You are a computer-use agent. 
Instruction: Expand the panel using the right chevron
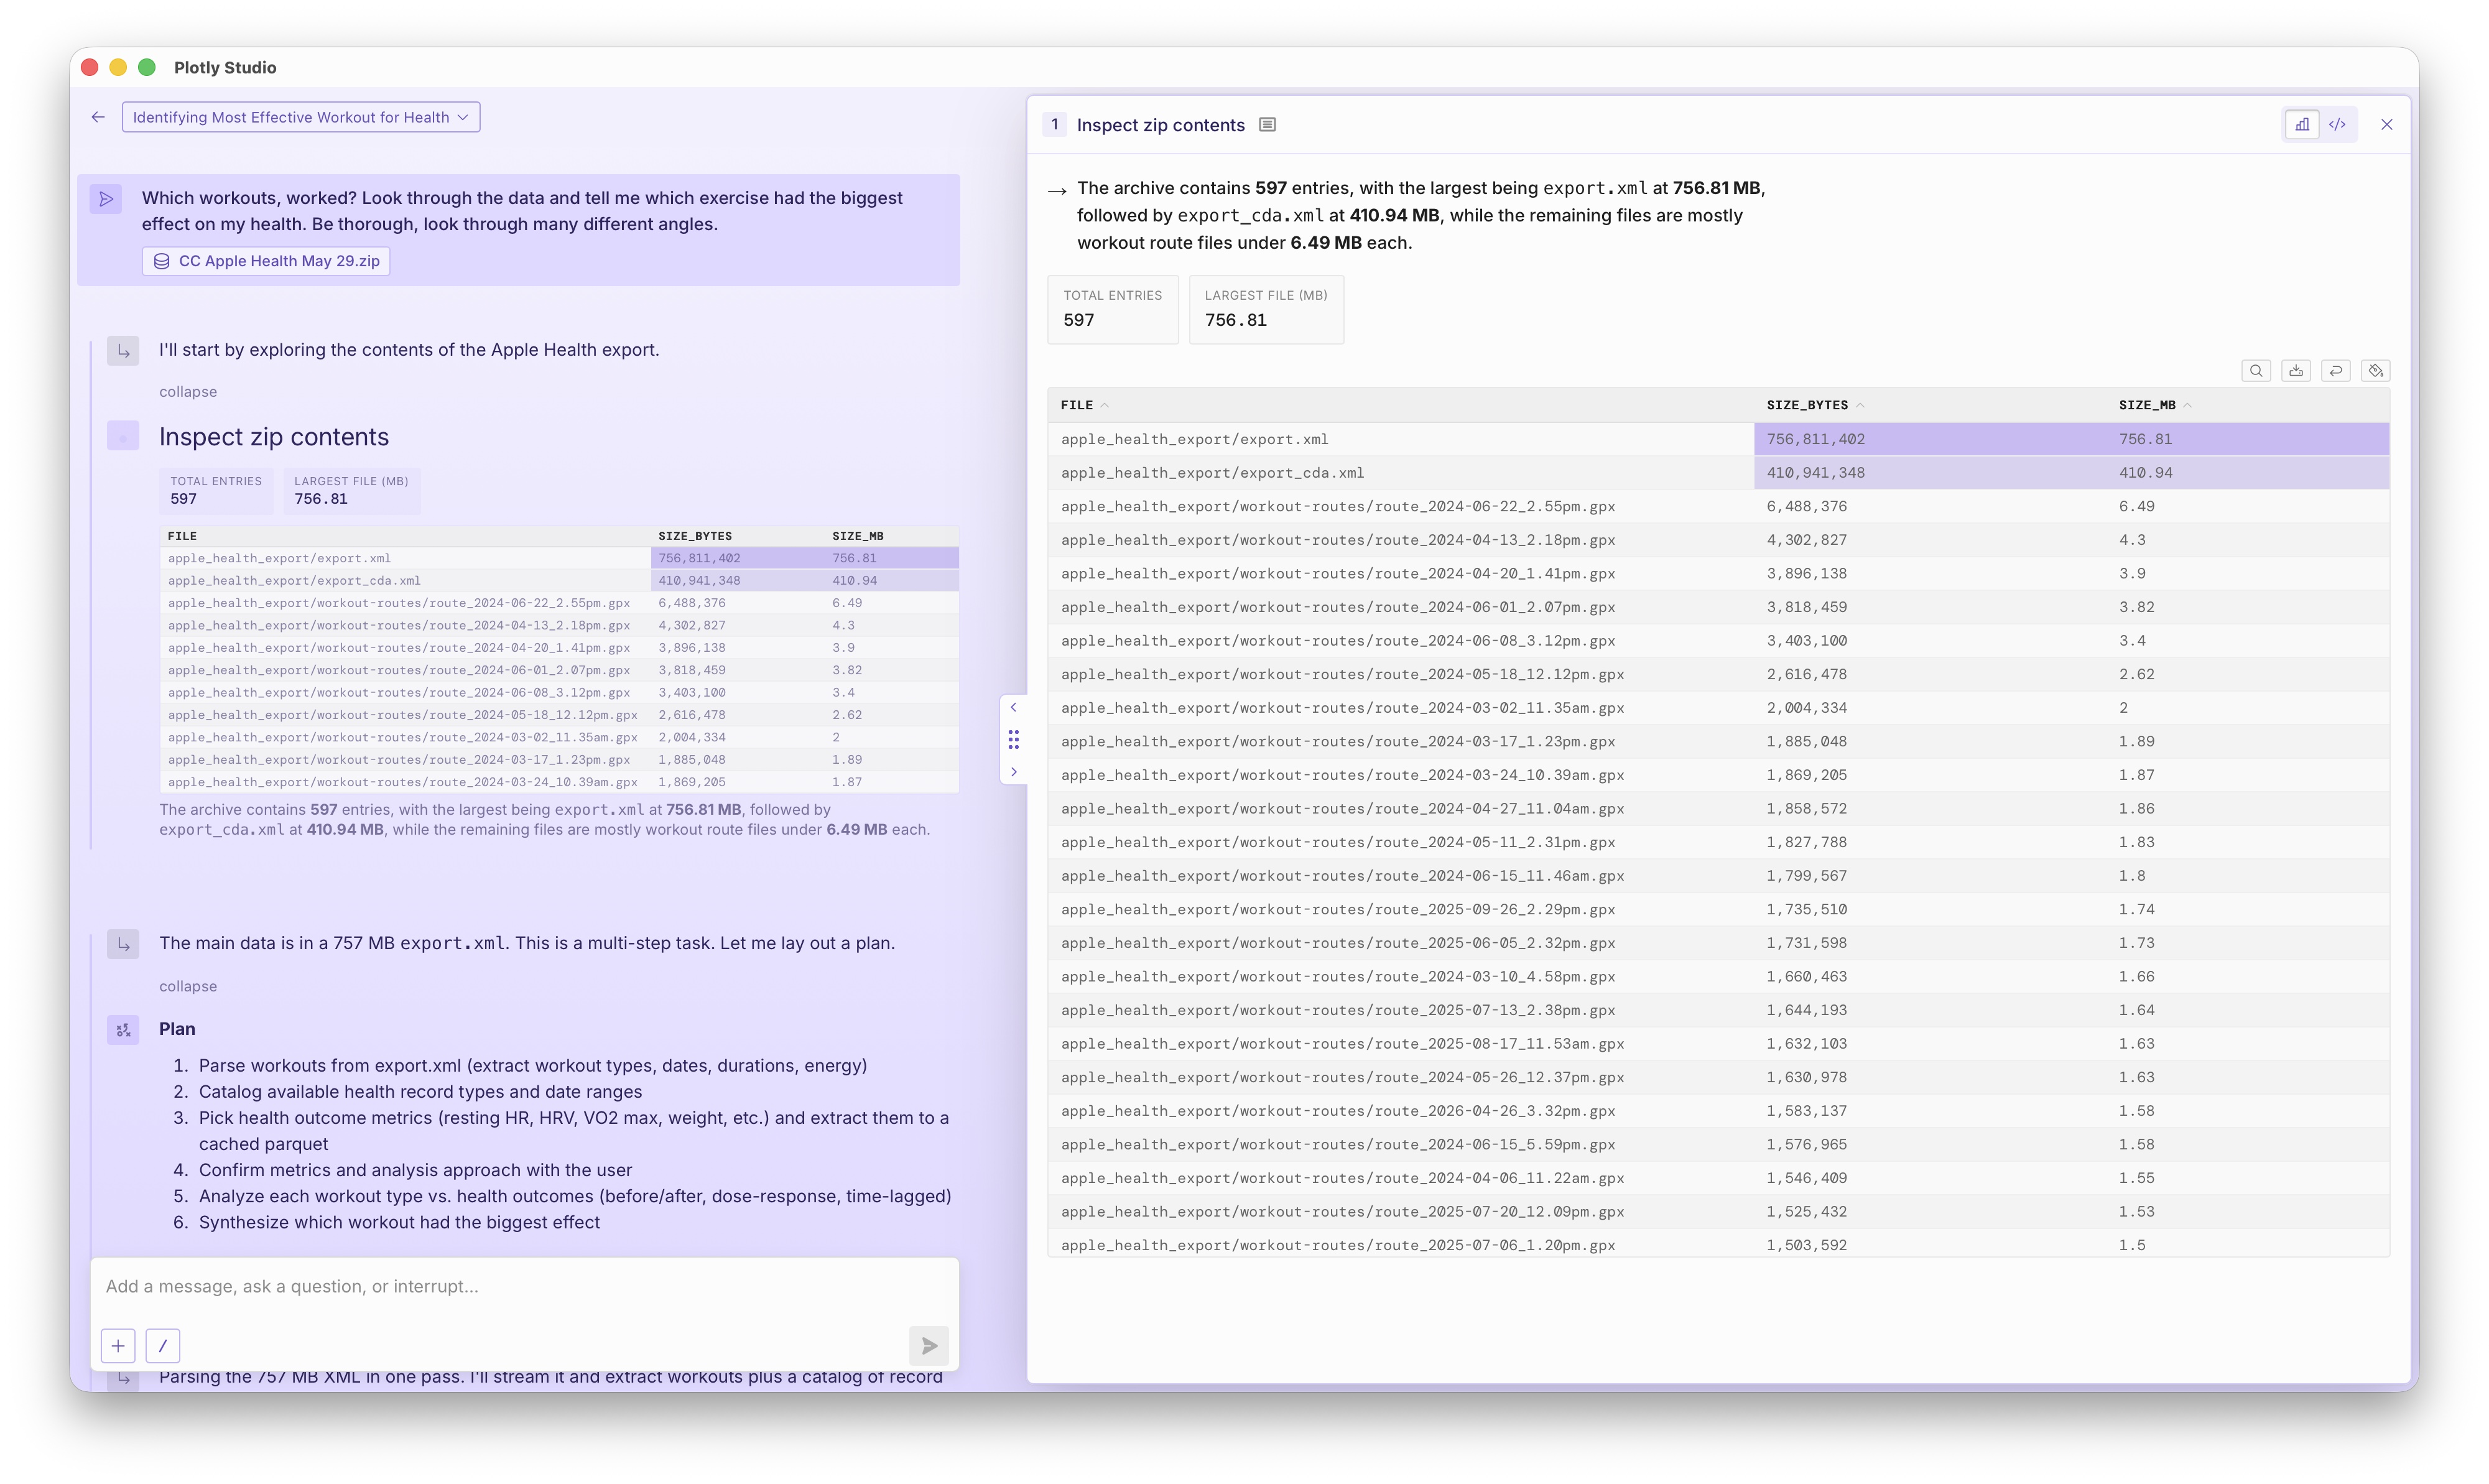click(x=1013, y=772)
